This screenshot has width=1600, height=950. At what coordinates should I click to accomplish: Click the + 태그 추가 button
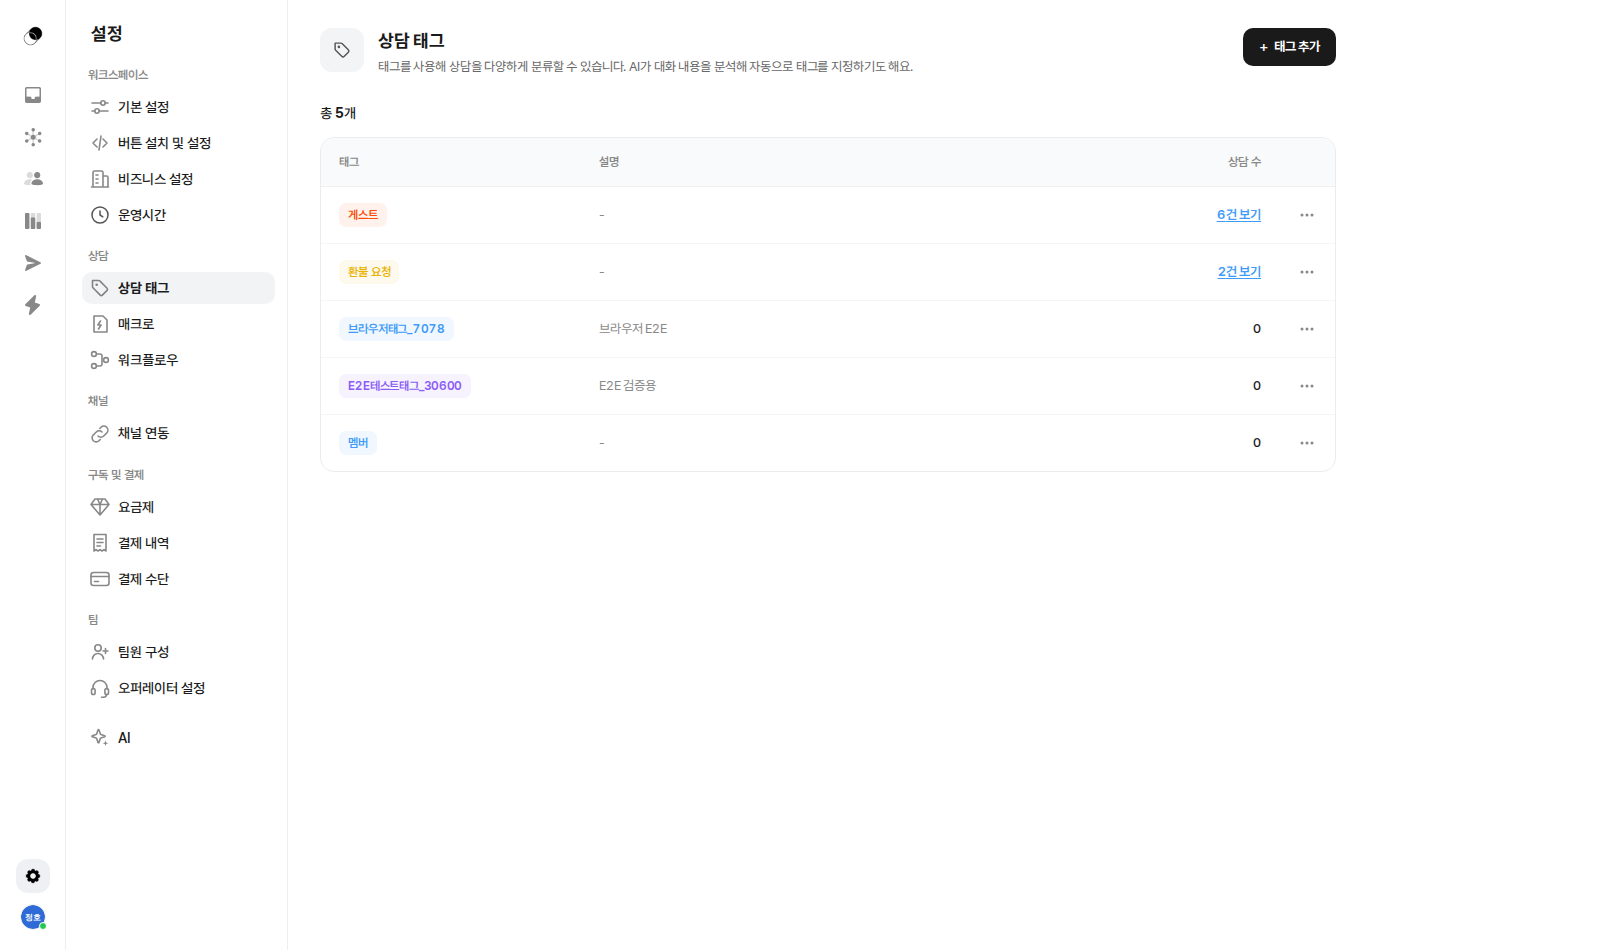pos(1289,47)
